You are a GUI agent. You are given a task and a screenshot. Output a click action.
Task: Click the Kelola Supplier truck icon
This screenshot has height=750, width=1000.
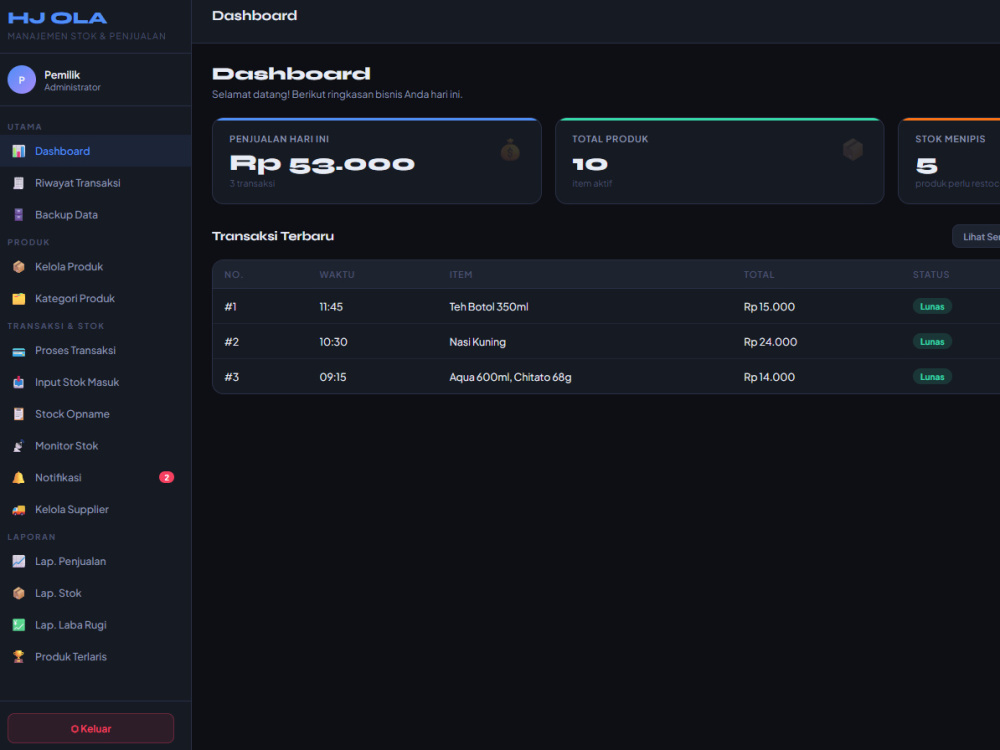click(18, 510)
